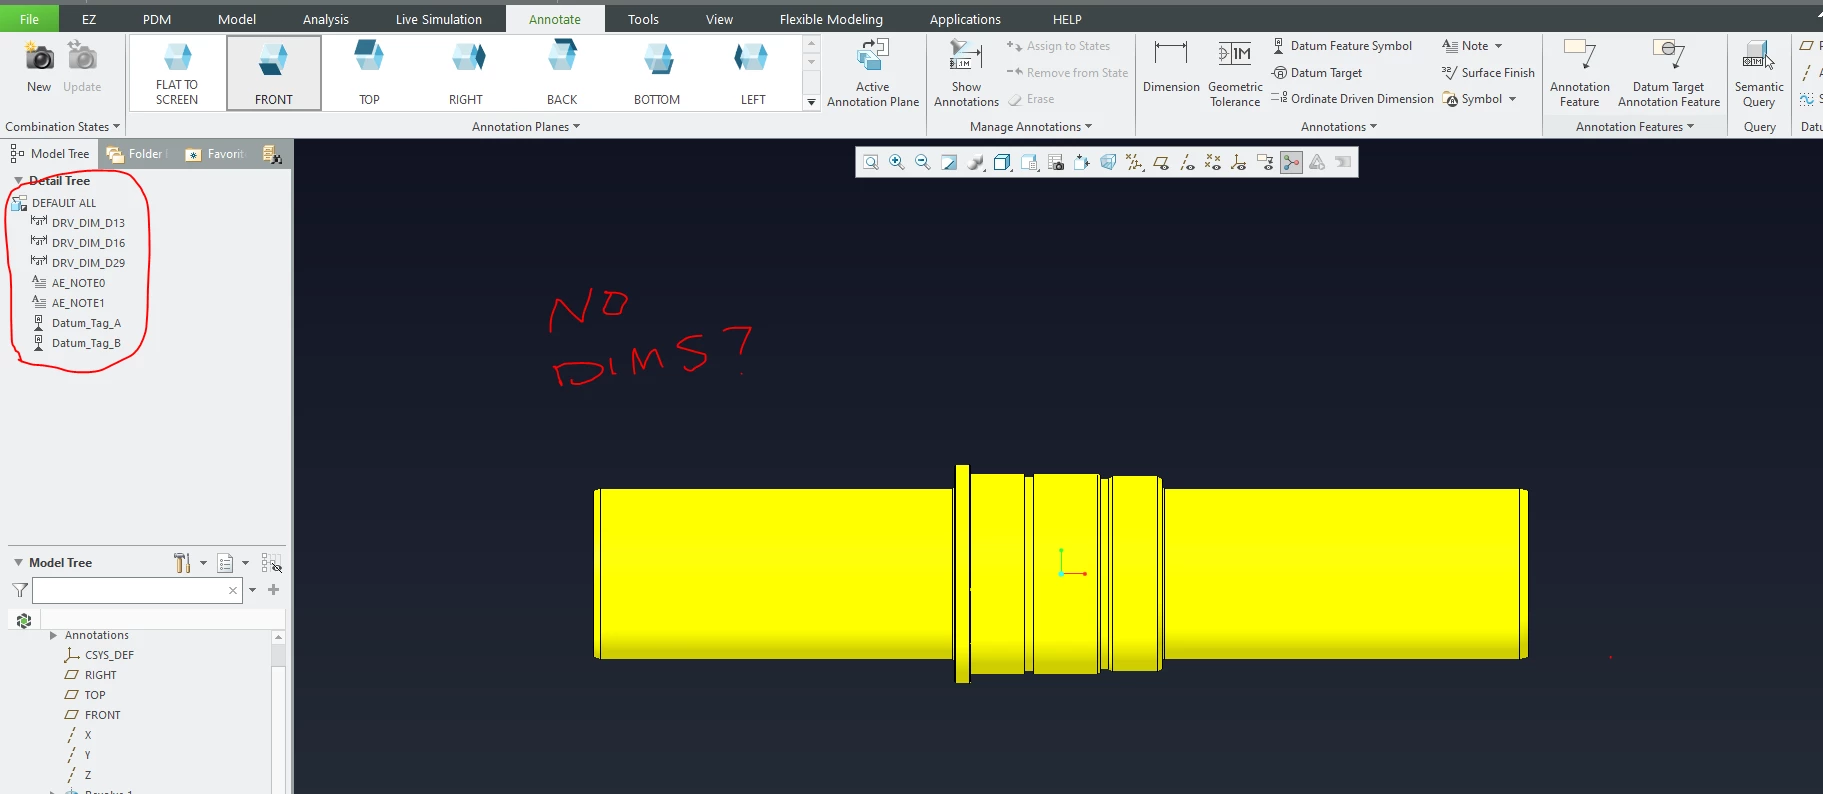1823x794 pixels.
Task: Select CSYS_DEF in Model Tree
Action: point(109,655)
